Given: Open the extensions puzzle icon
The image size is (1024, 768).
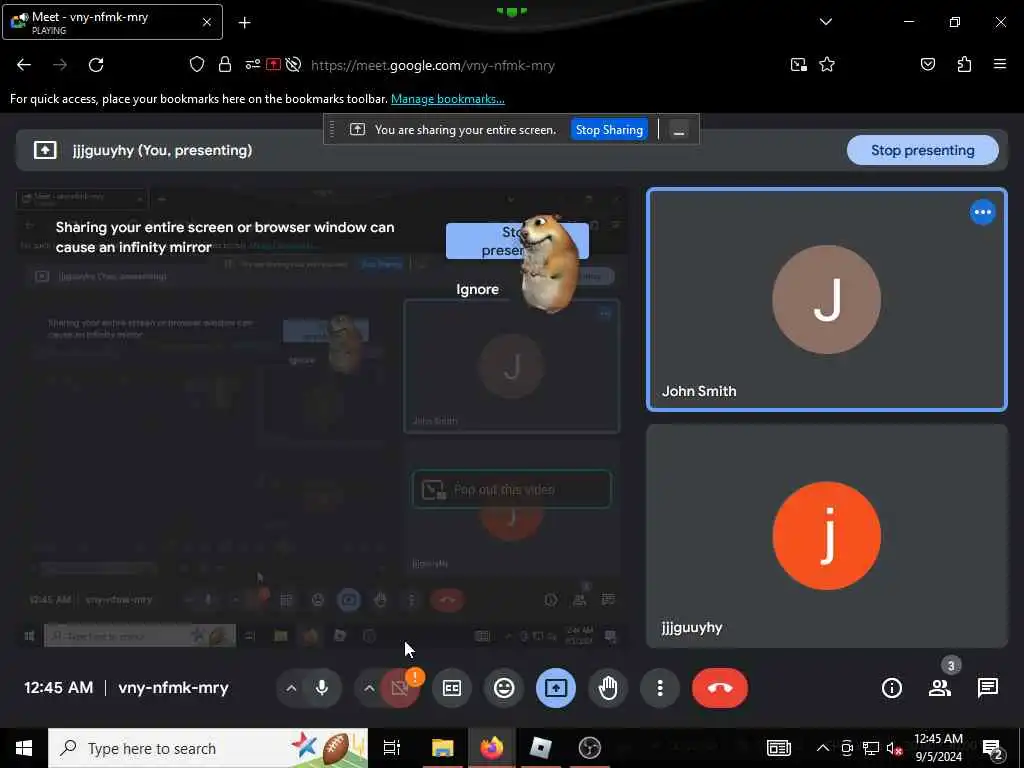Looking at the screenshot, I should [964, 65].
